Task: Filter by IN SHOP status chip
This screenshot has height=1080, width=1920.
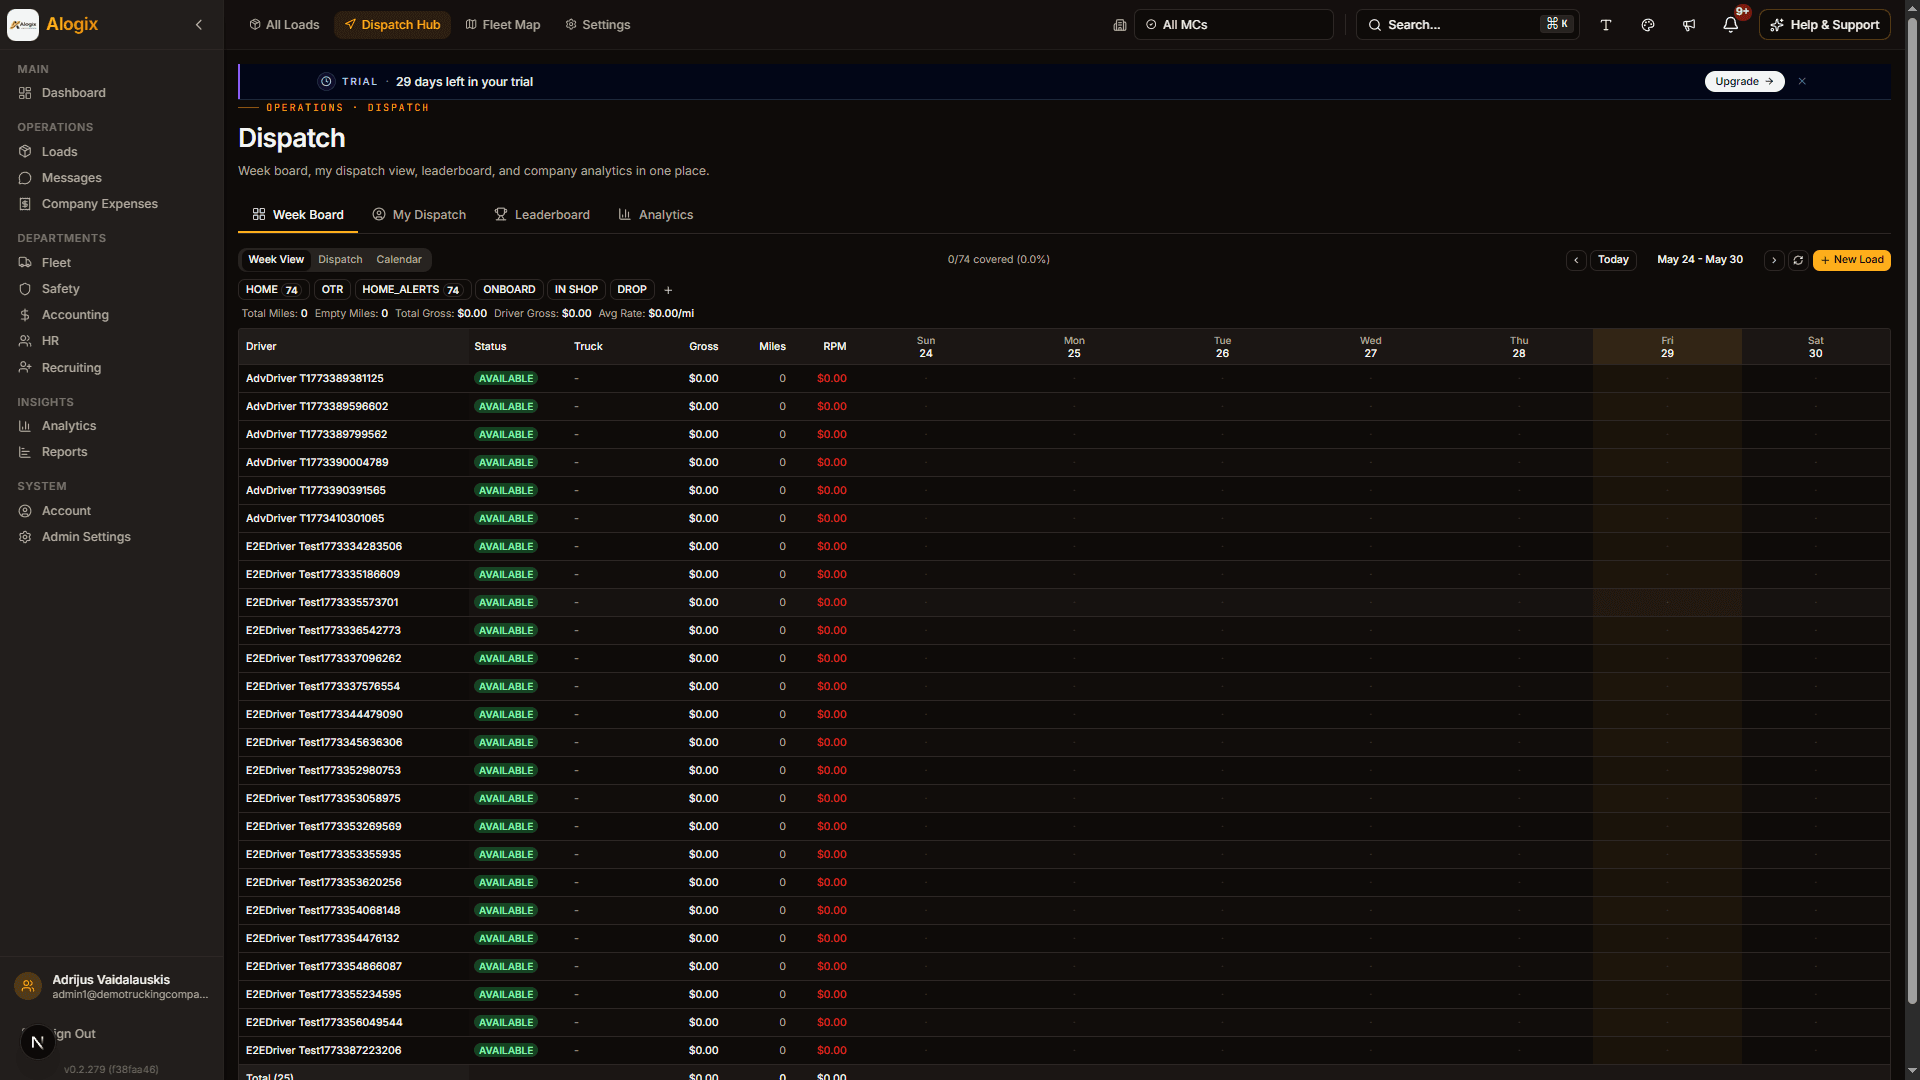Action: [x=576, y=290]
